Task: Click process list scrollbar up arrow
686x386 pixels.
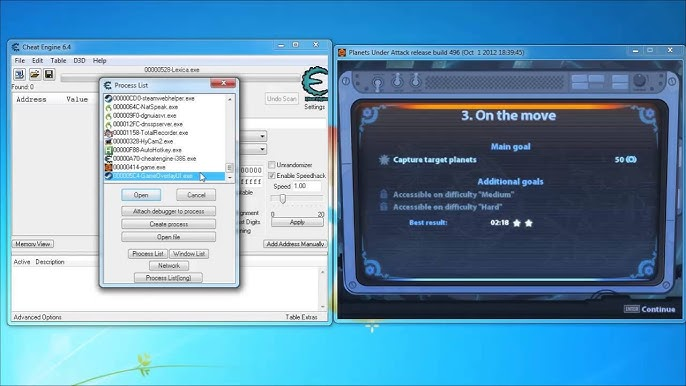Action: 230,99
